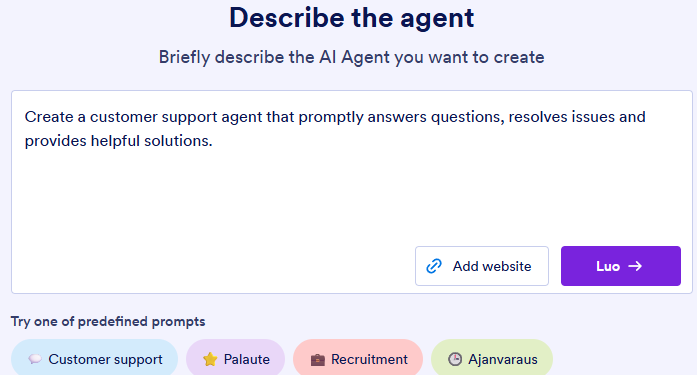The height and width of the screenshot is (375, 697).
Task: Place cursor after 'provides helpful solutions.'
Action: click(x=213, y=141)
